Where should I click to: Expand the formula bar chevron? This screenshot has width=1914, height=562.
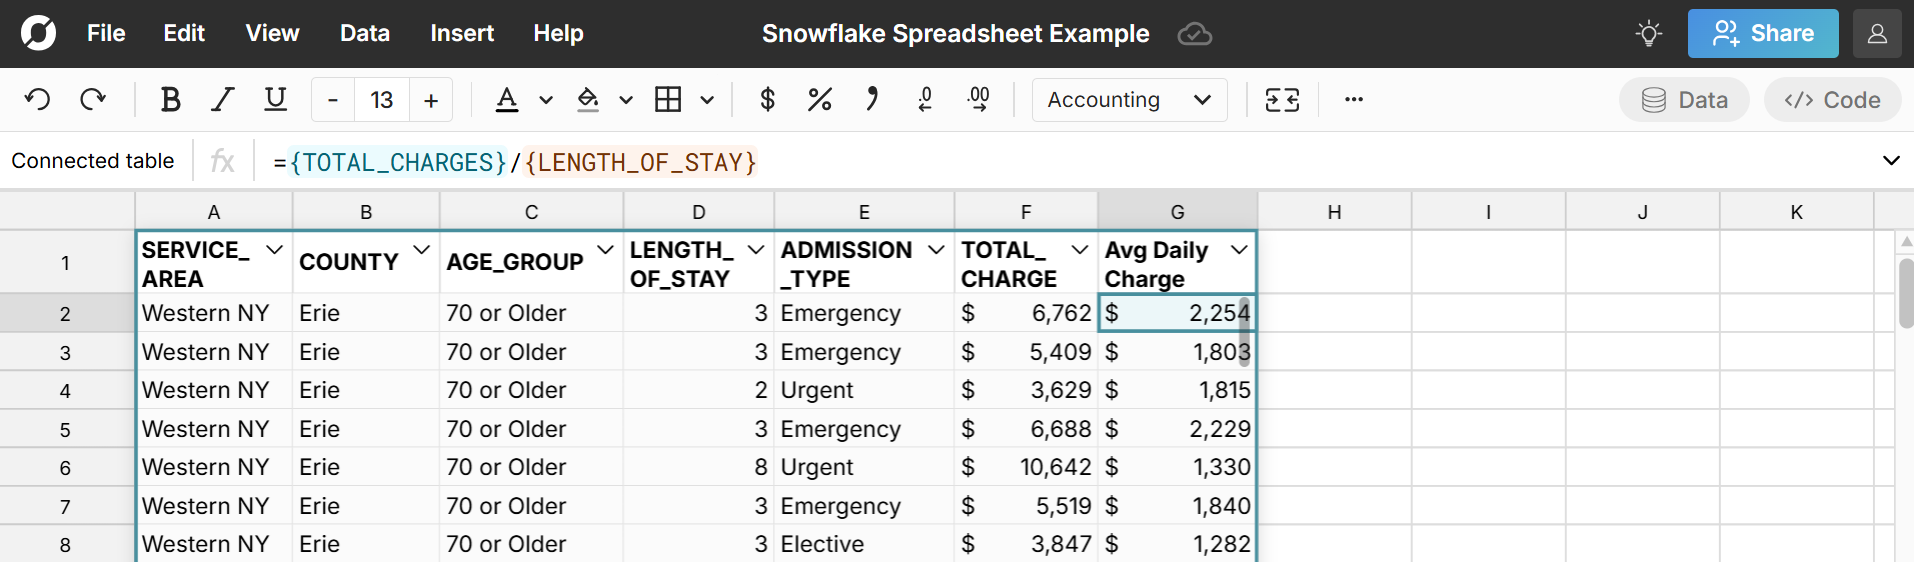(x=1890, y=161)
